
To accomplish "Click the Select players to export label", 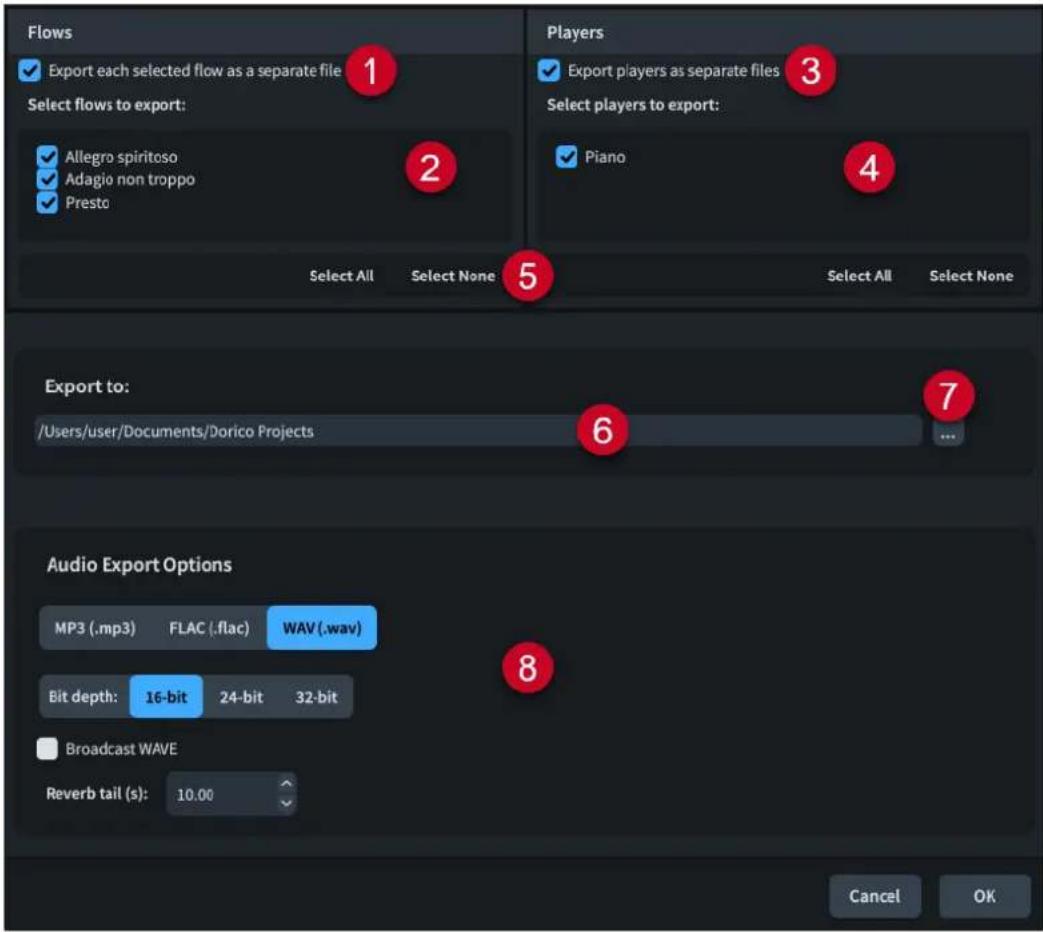I will 633,104.
